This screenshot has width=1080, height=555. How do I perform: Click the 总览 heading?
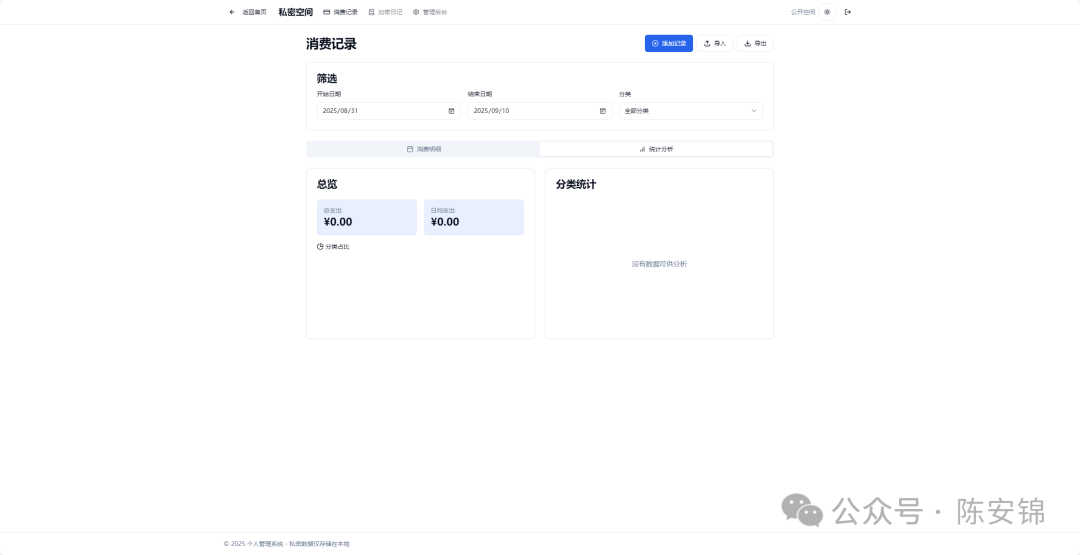327,185
